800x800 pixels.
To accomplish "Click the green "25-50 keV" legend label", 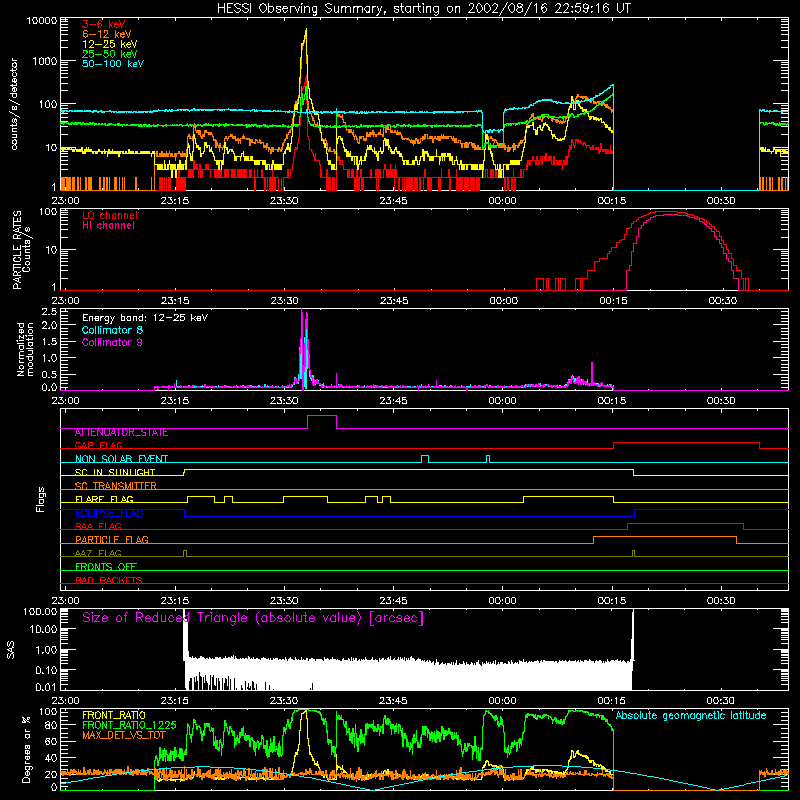I will click(110, 54).
